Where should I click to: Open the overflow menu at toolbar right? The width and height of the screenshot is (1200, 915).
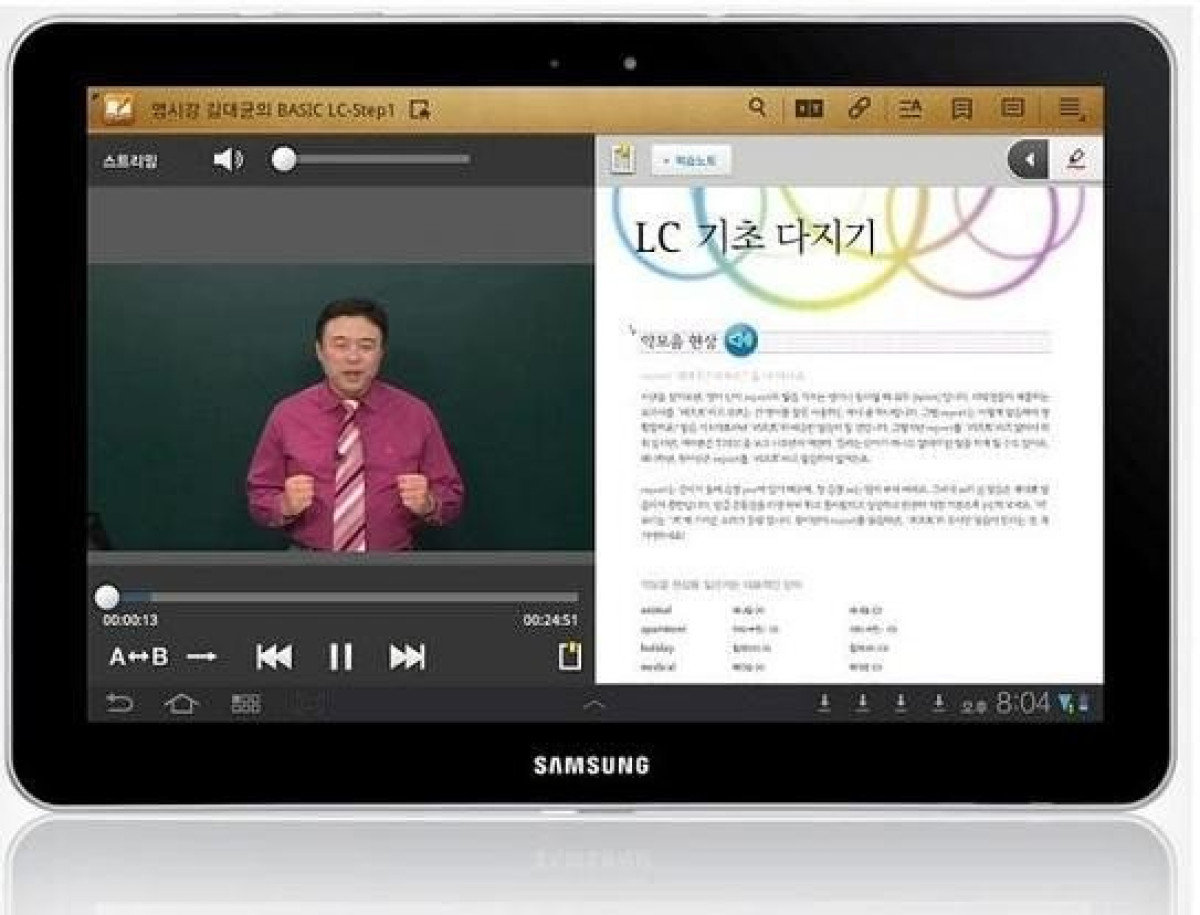click(1071, 109)
